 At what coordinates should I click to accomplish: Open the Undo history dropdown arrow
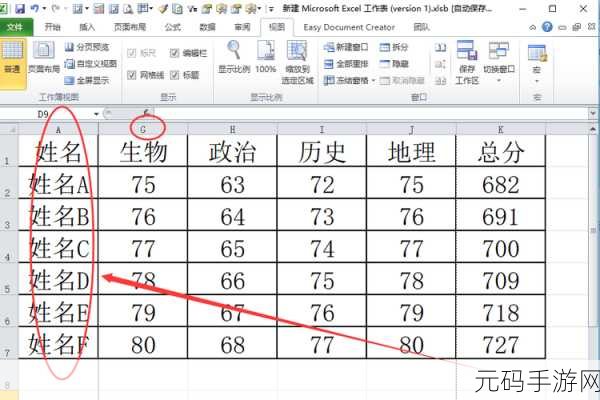click(44, 8)
